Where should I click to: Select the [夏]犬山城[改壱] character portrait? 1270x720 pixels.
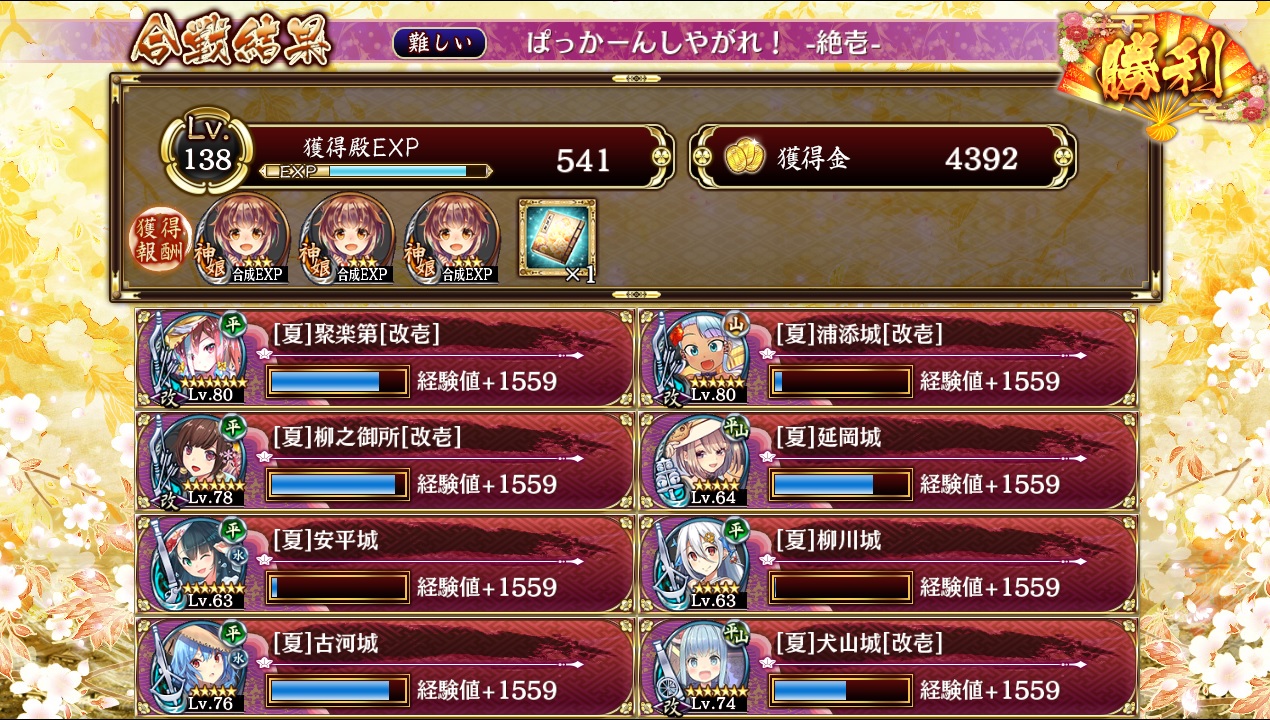tap(702, 666)
